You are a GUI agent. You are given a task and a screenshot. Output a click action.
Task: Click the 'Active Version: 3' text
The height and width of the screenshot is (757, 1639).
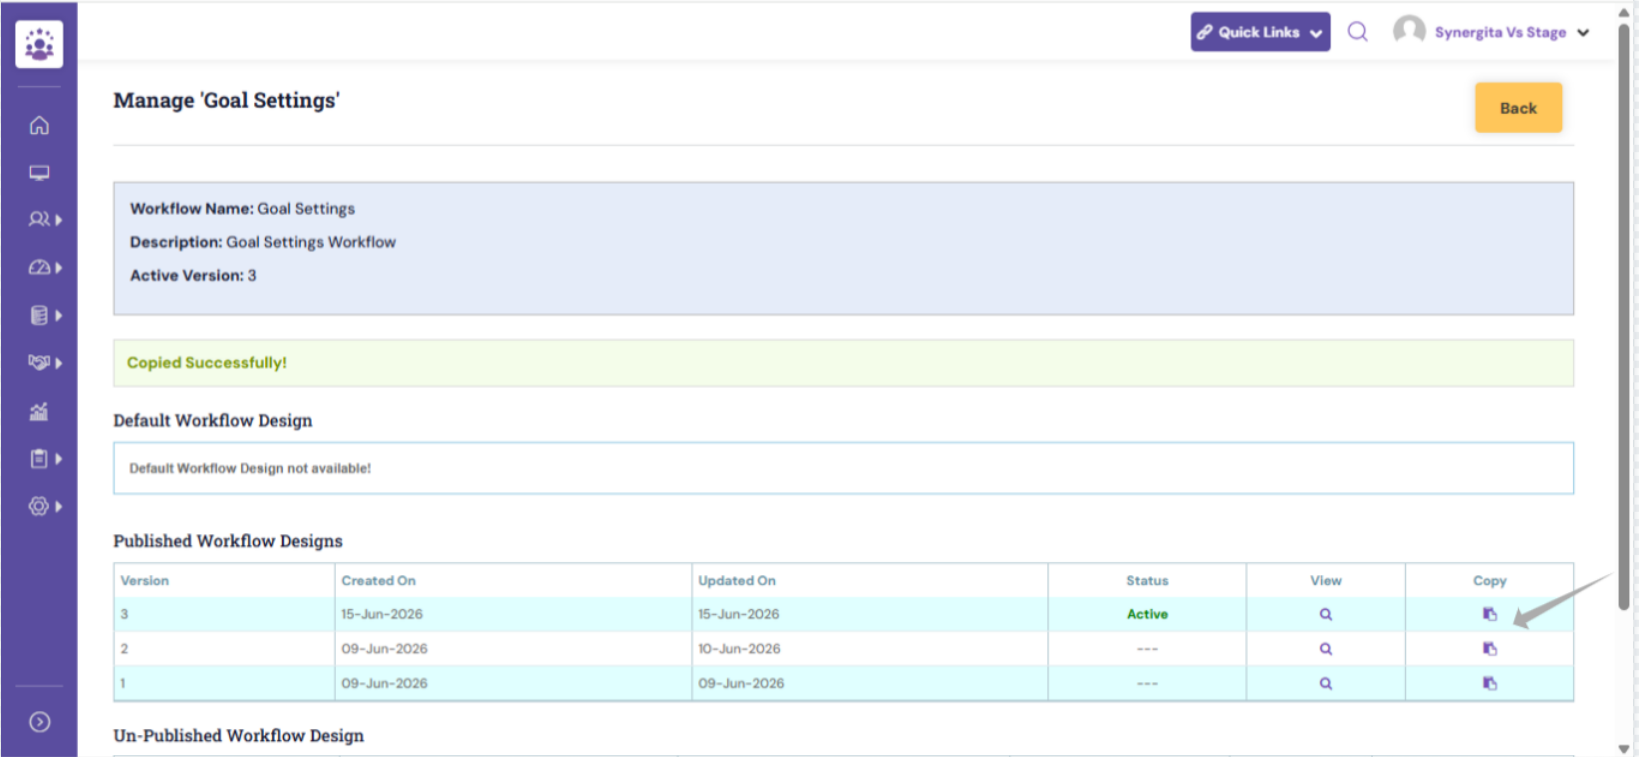coord(193,275)
